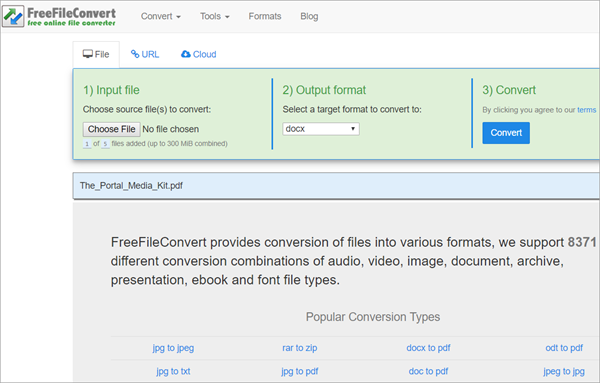Image resolution: width=600 pixels, height=383 pixels.
Task: Open the jpg to txt conversion link
Action: (x=173, y=371)
